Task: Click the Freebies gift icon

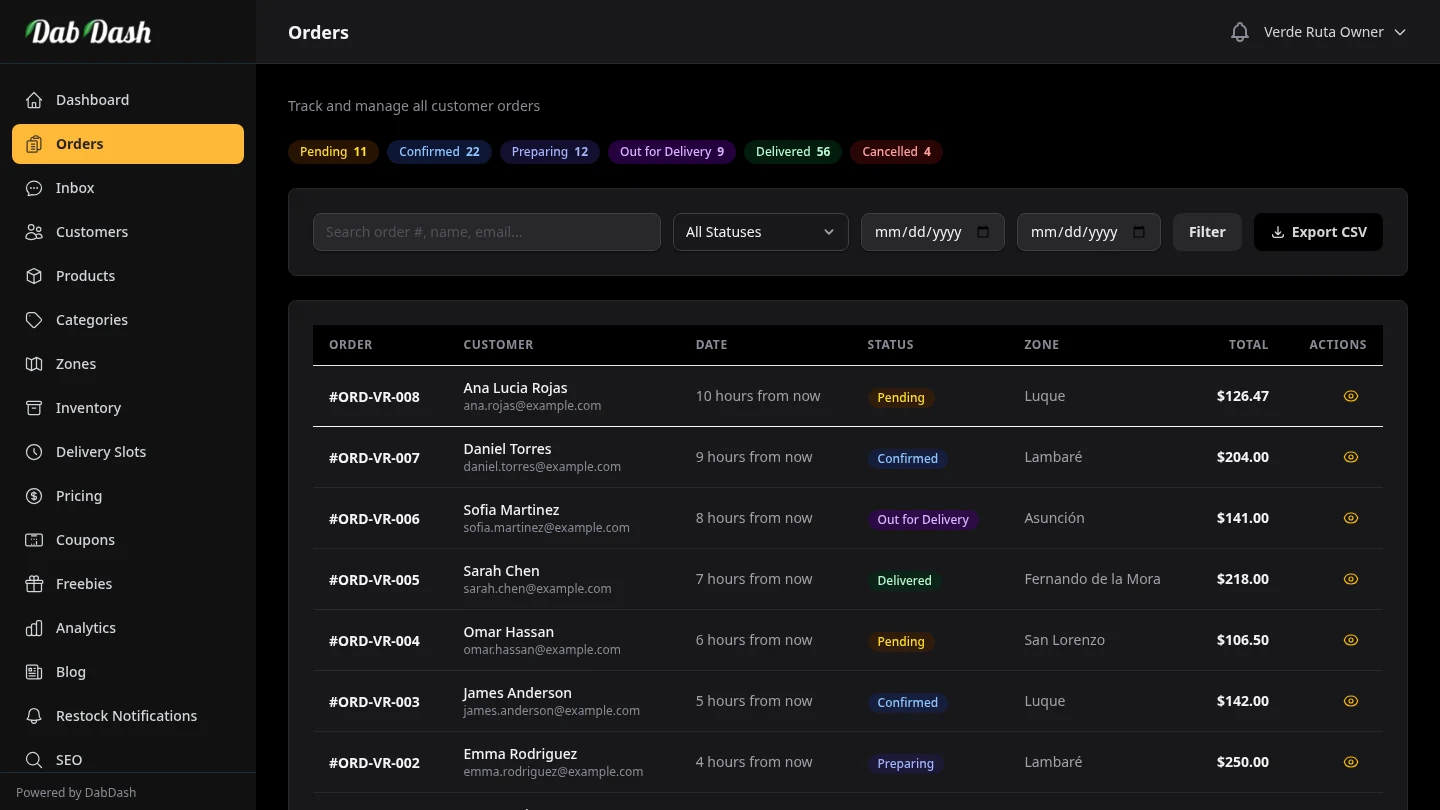Action: (34, 584)
